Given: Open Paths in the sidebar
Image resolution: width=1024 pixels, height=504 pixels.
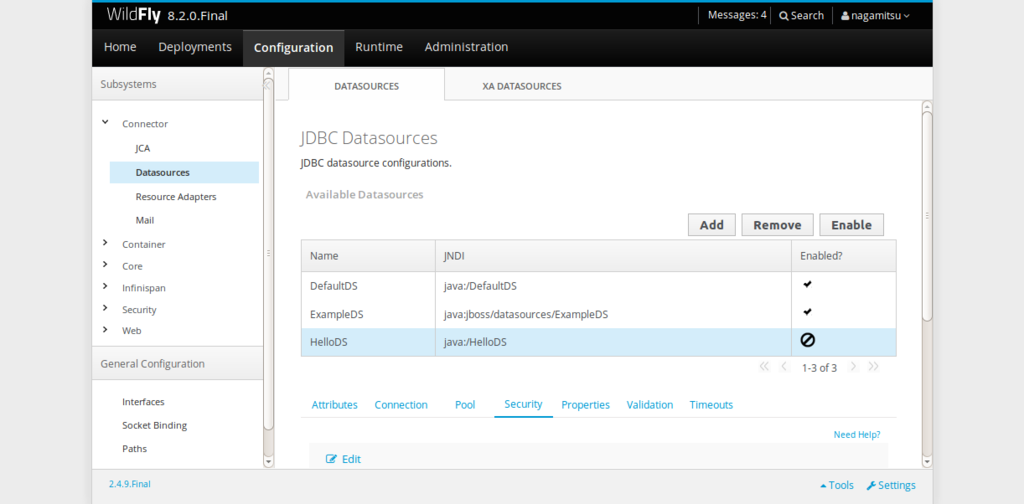Looking at the screenshot, I should [135, 449].
